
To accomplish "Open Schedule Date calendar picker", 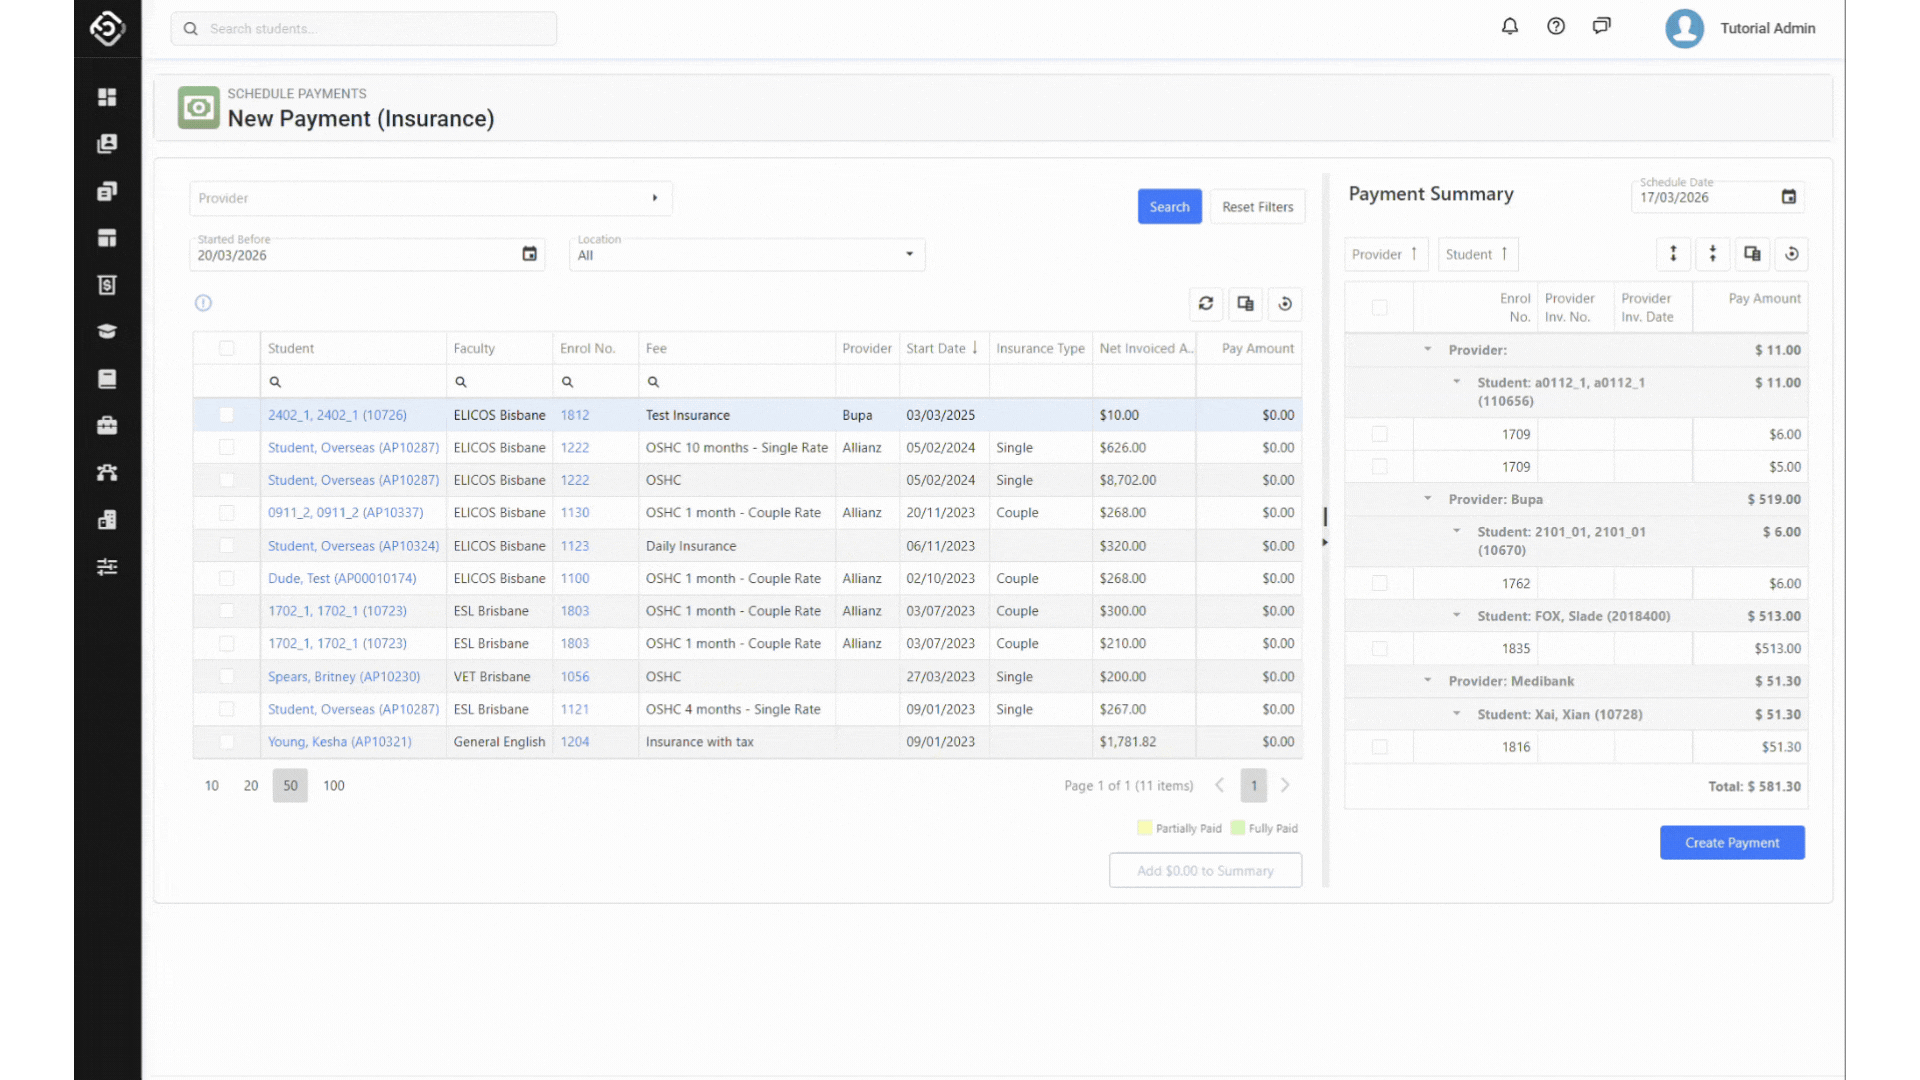I will pos(1789,197).
